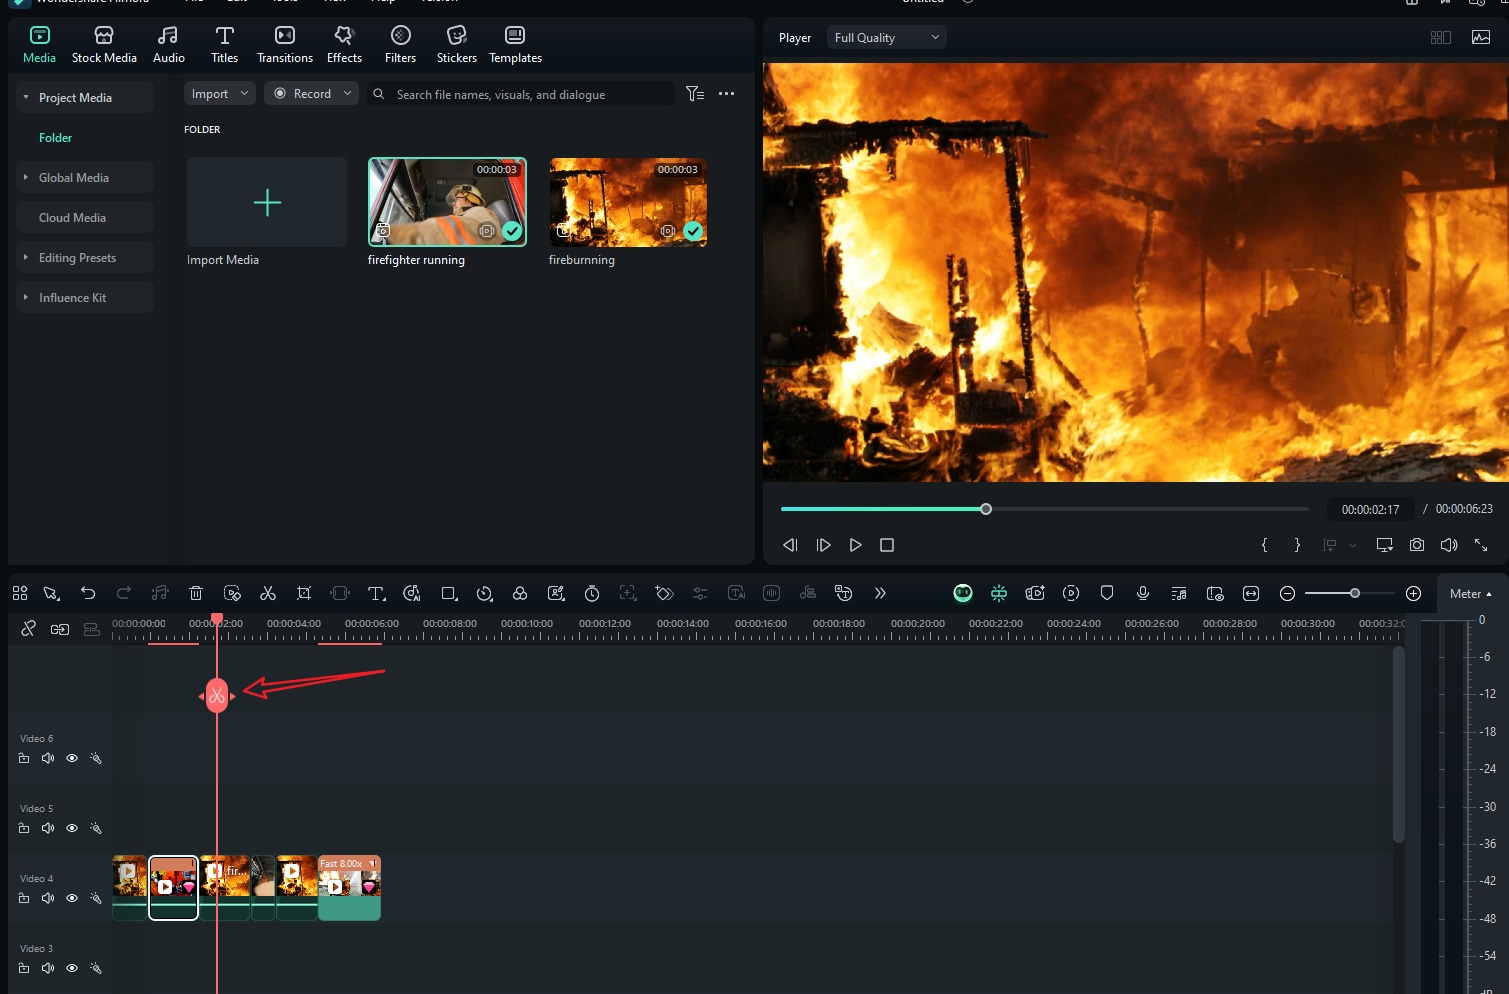The image size is (1509, 994).
Task: Expand the Meter panel dropdown
Action: [1471, 594]
